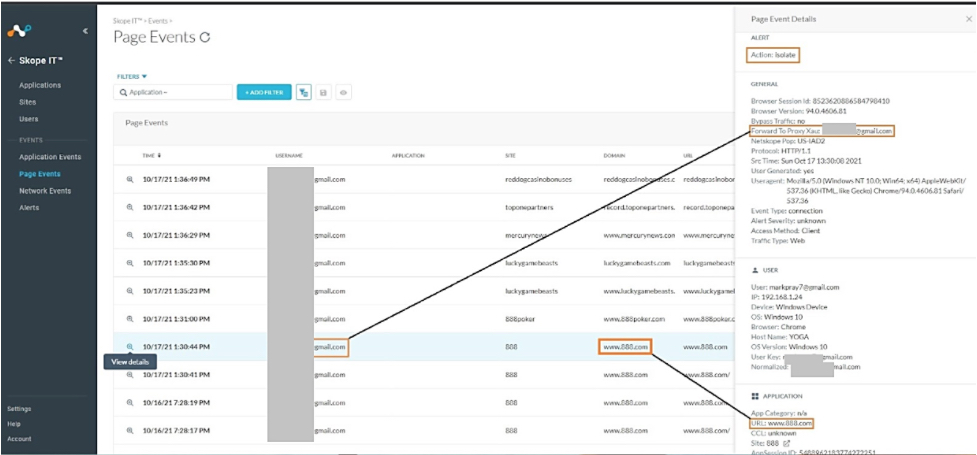View details for 1:35:23 PM event
977x455 pixels.
click(130, 291)
